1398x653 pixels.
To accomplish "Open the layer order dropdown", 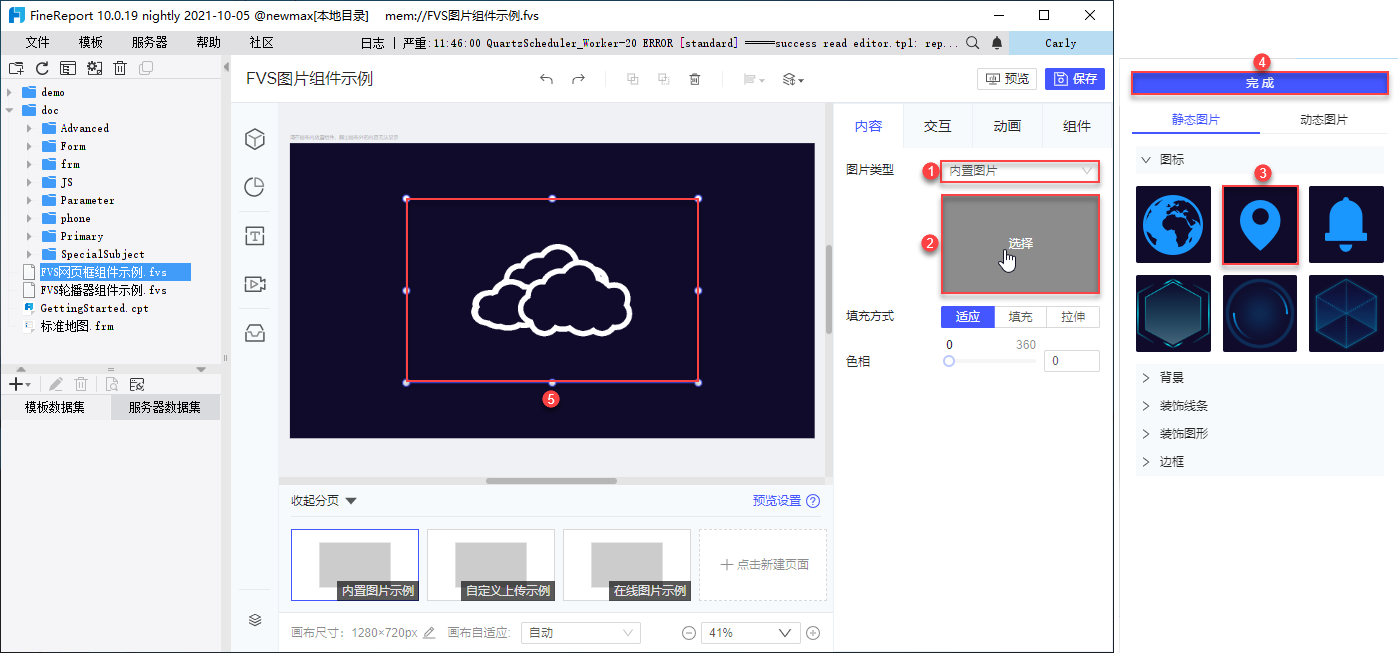I will pyautogui.click(x=793, y=79).
